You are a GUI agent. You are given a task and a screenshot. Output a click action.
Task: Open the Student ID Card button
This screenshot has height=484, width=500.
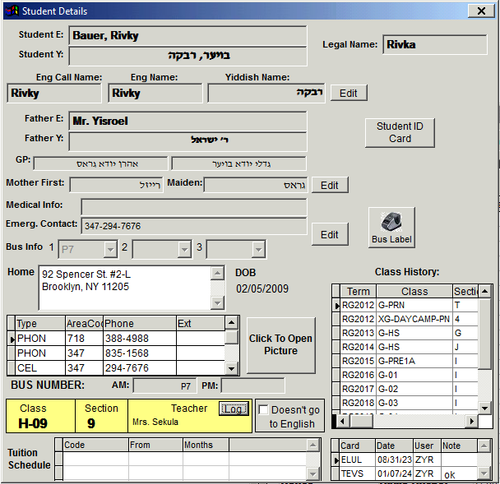click(x=400, y=132)
